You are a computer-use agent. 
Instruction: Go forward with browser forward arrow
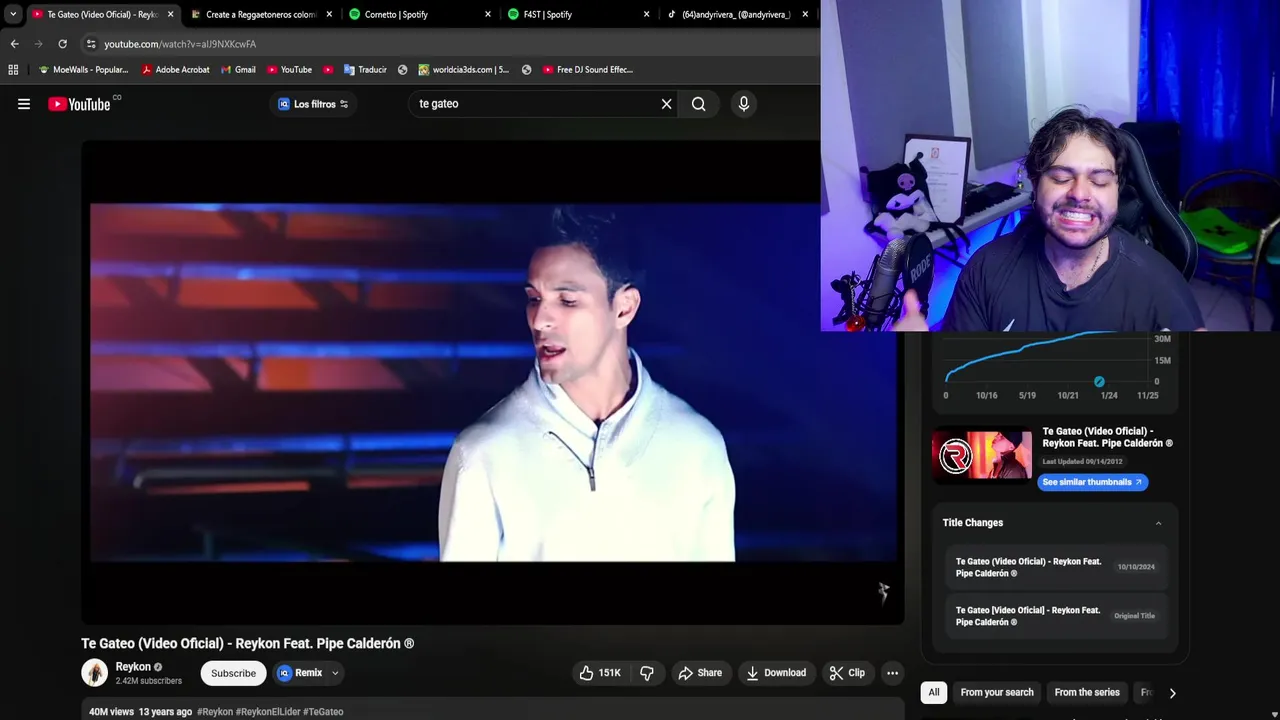(x=38, y=44)
